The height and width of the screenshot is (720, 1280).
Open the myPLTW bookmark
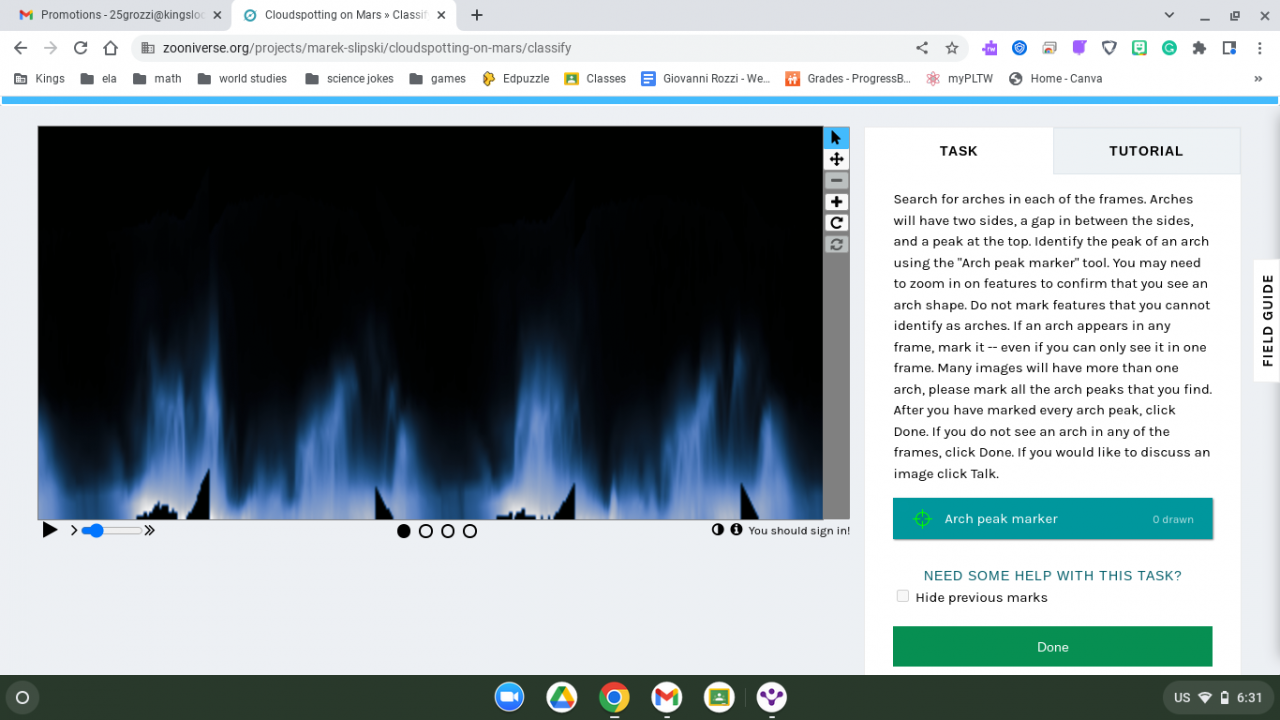click(960, 78)
